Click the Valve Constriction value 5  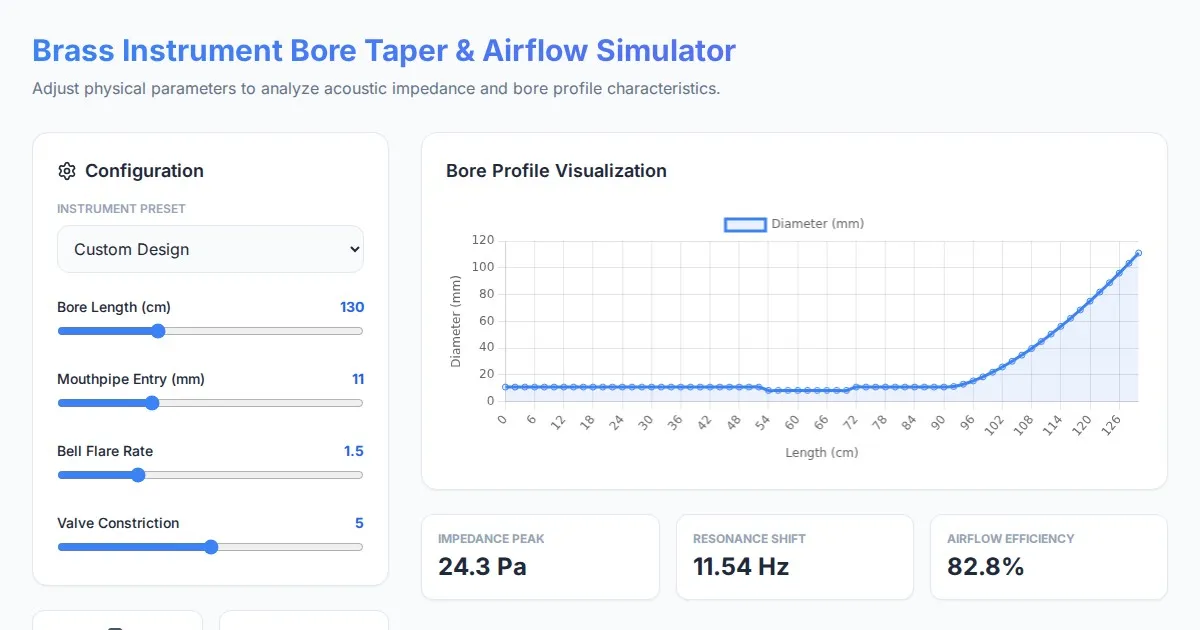359,523
